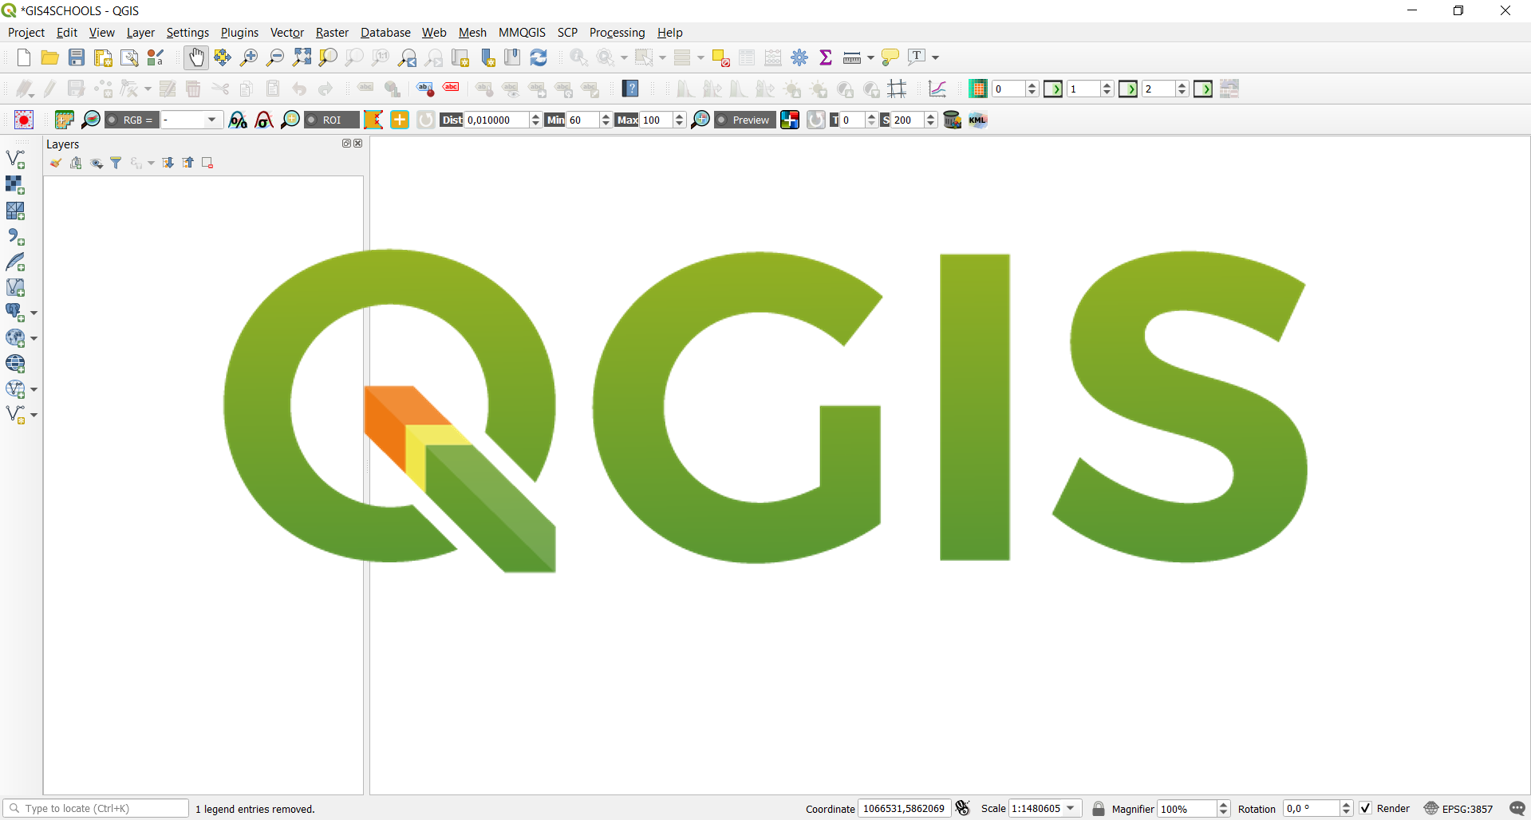
Task: Remove the selected layer or group
Action: tap(208, 163)
